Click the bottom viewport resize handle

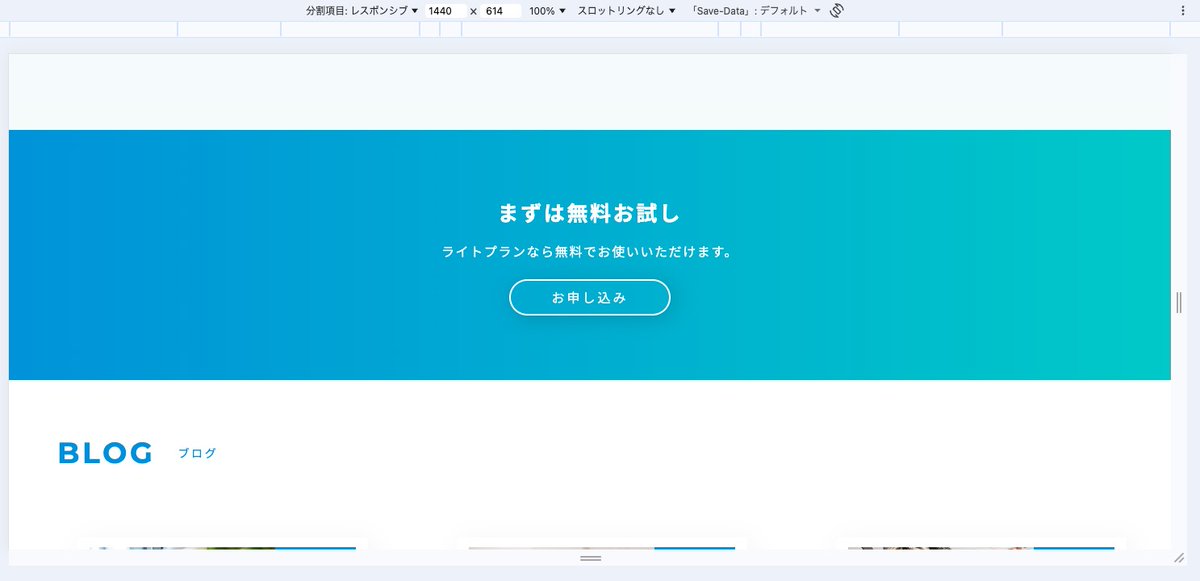pos(589,559)
